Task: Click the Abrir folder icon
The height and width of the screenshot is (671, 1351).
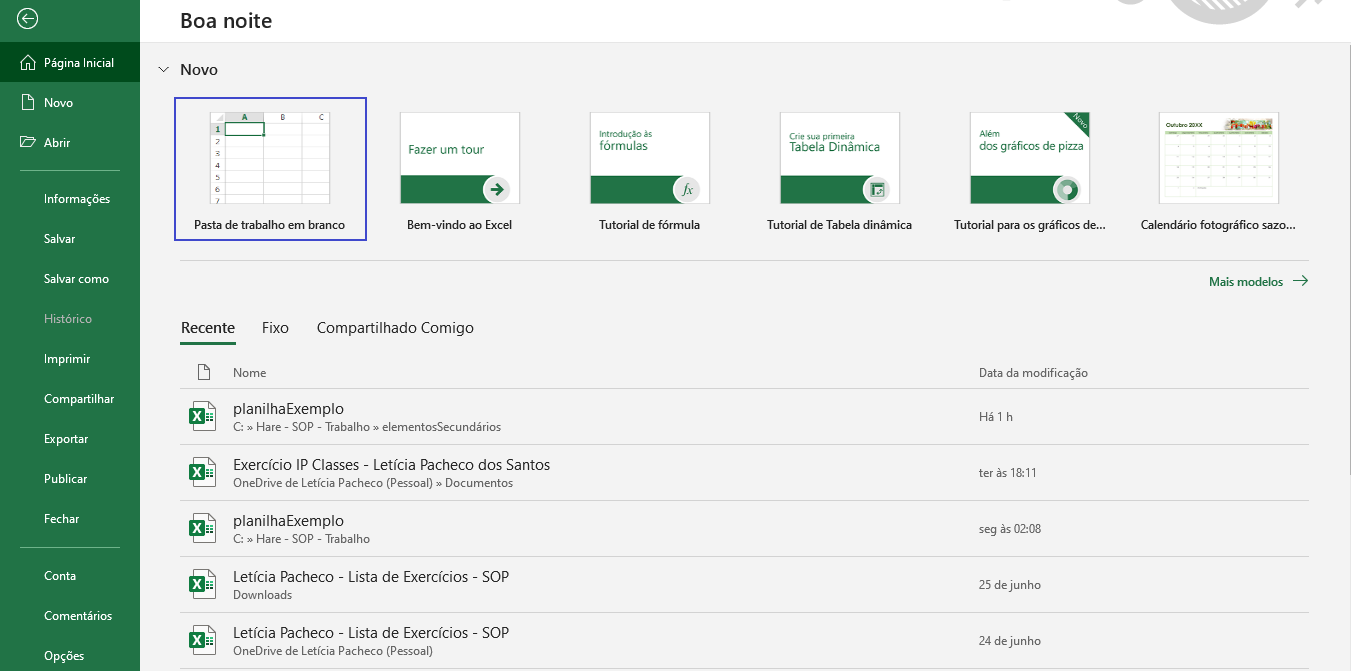Action: 28,142
